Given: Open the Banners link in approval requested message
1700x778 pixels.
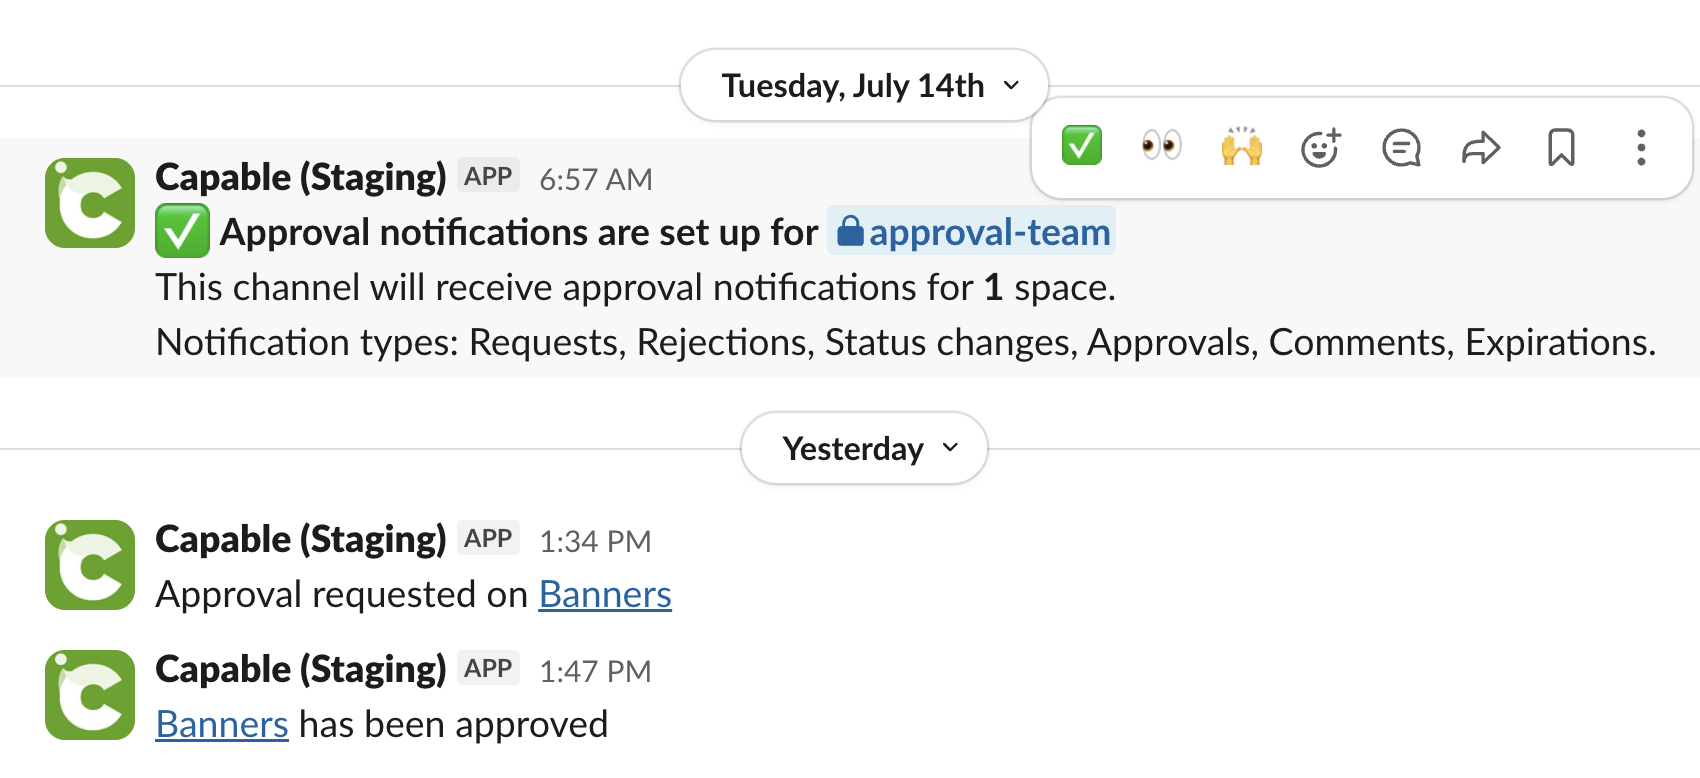Looking at the screenshot, I should pyautogui.click(x=605, y=594).
